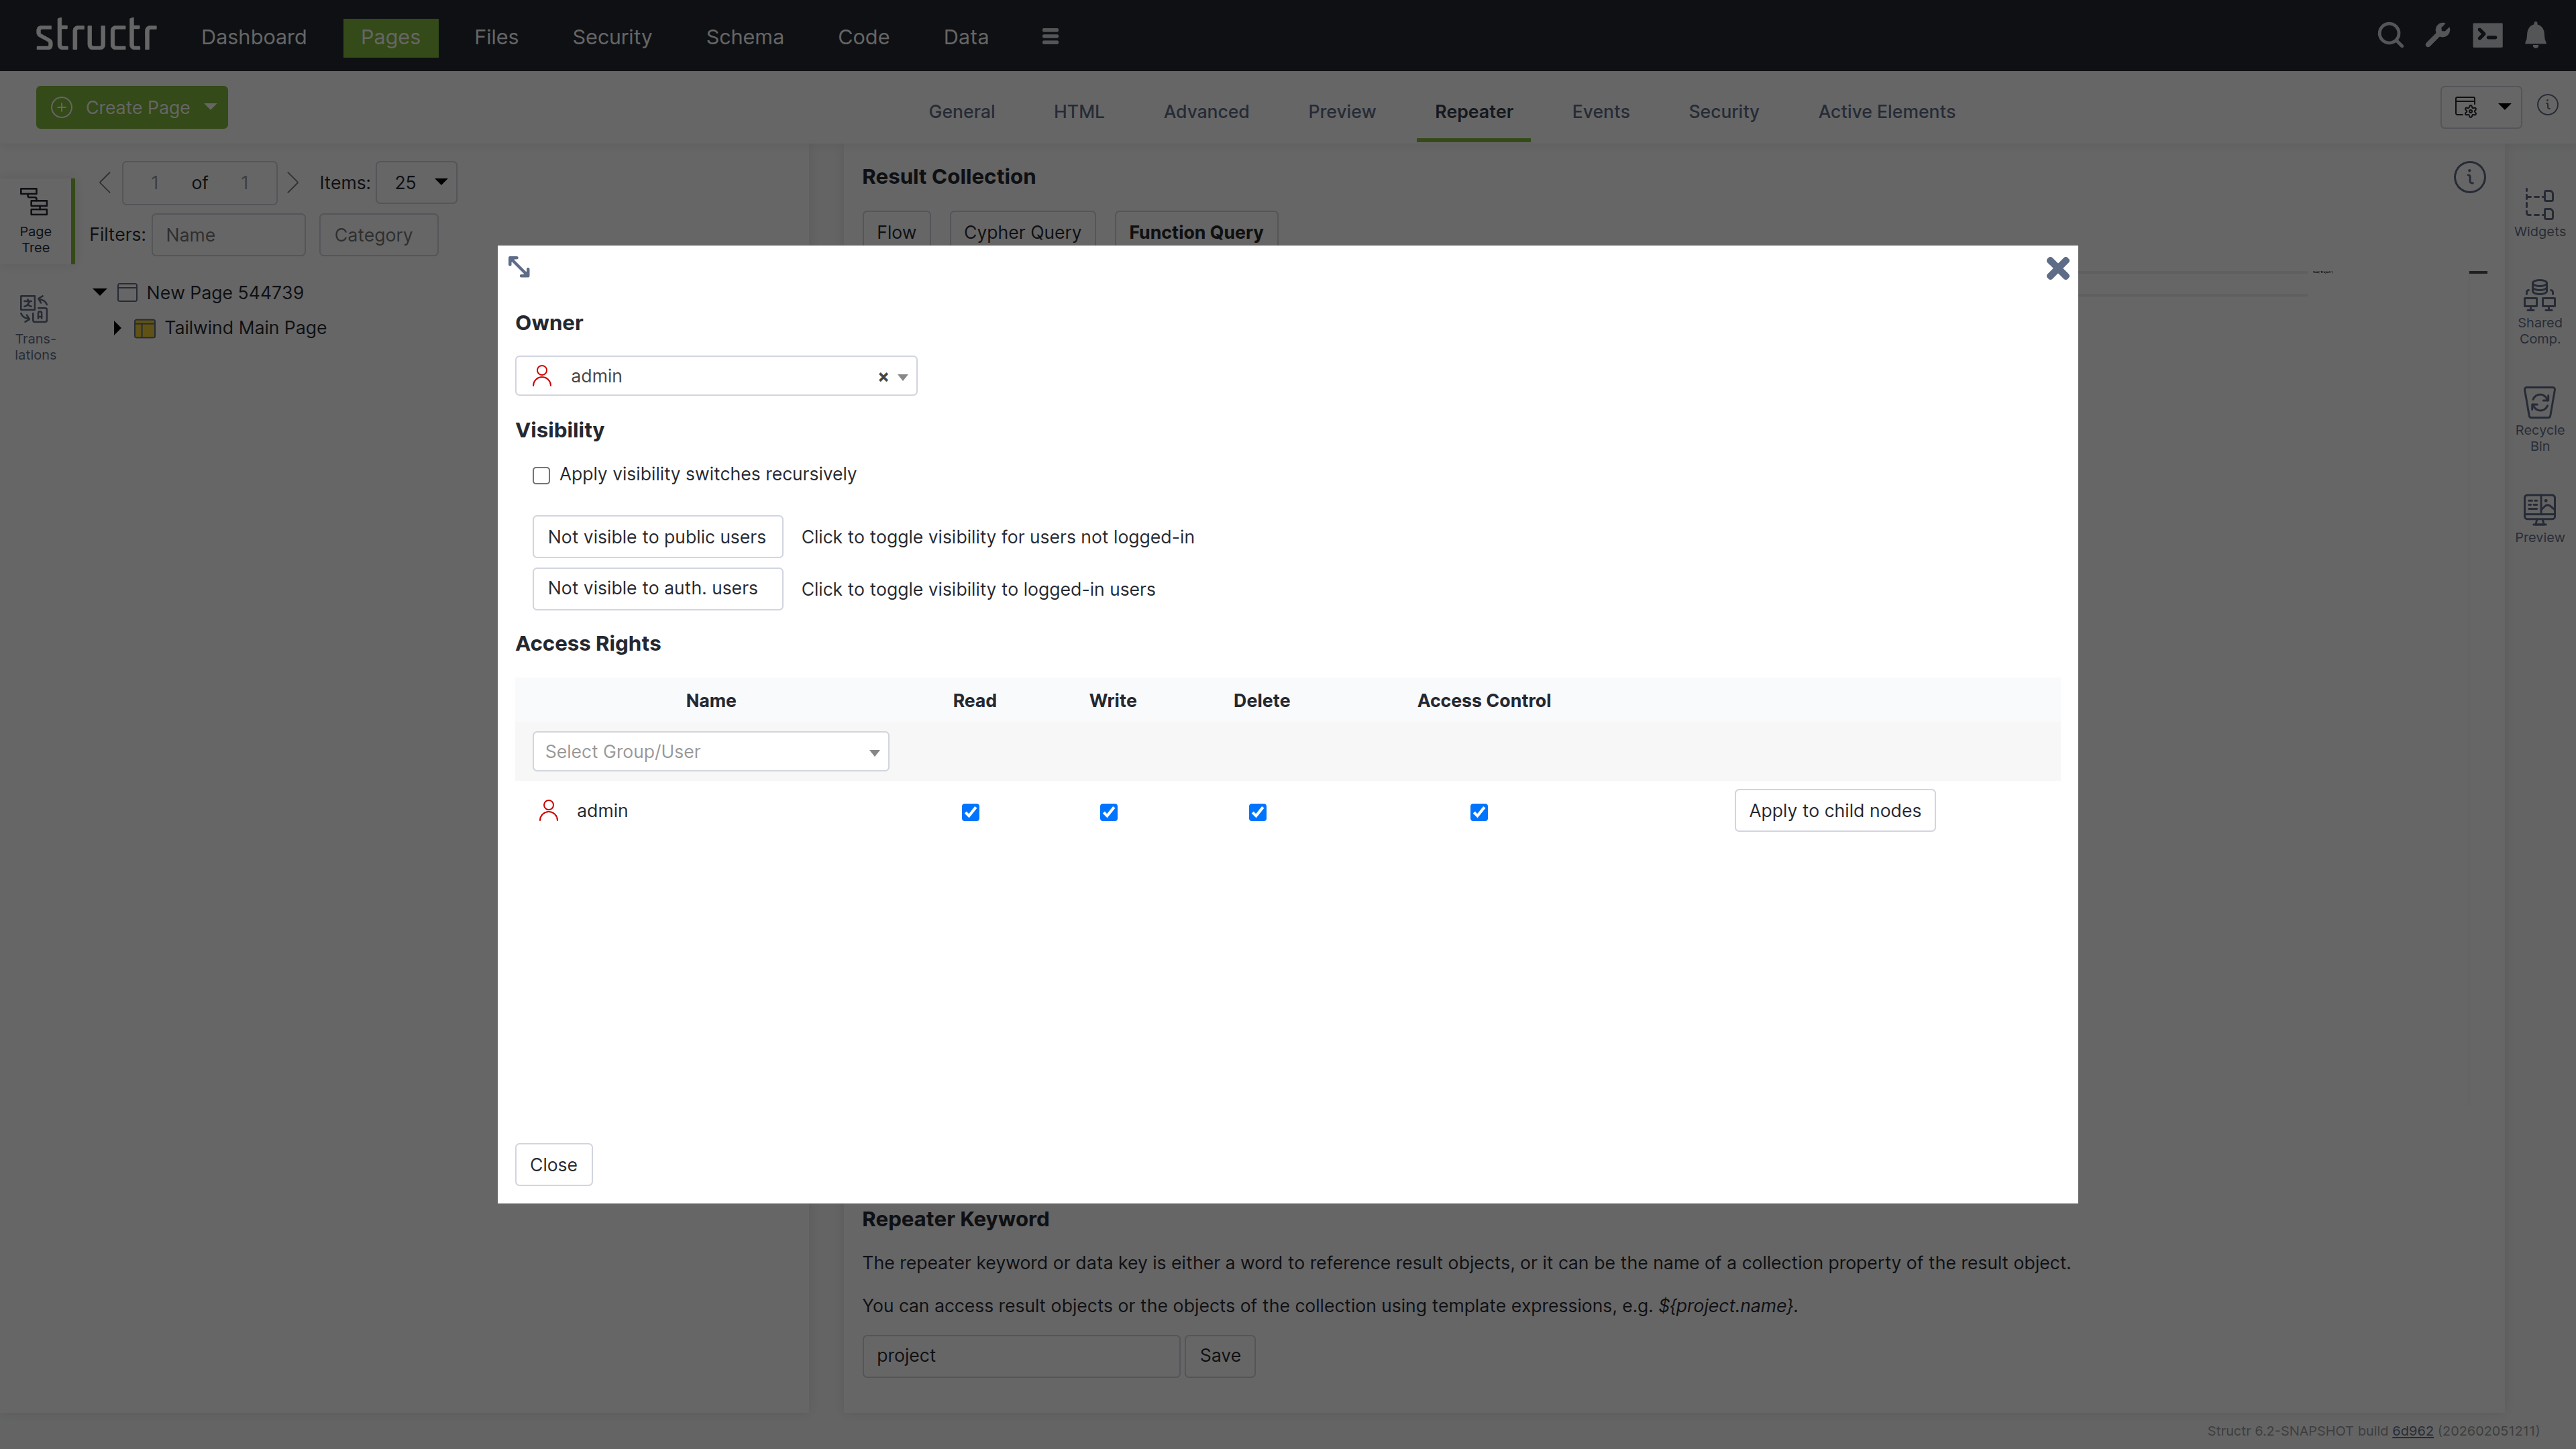
Task: Click the notifications bell icon
Action: [2535, 36]
